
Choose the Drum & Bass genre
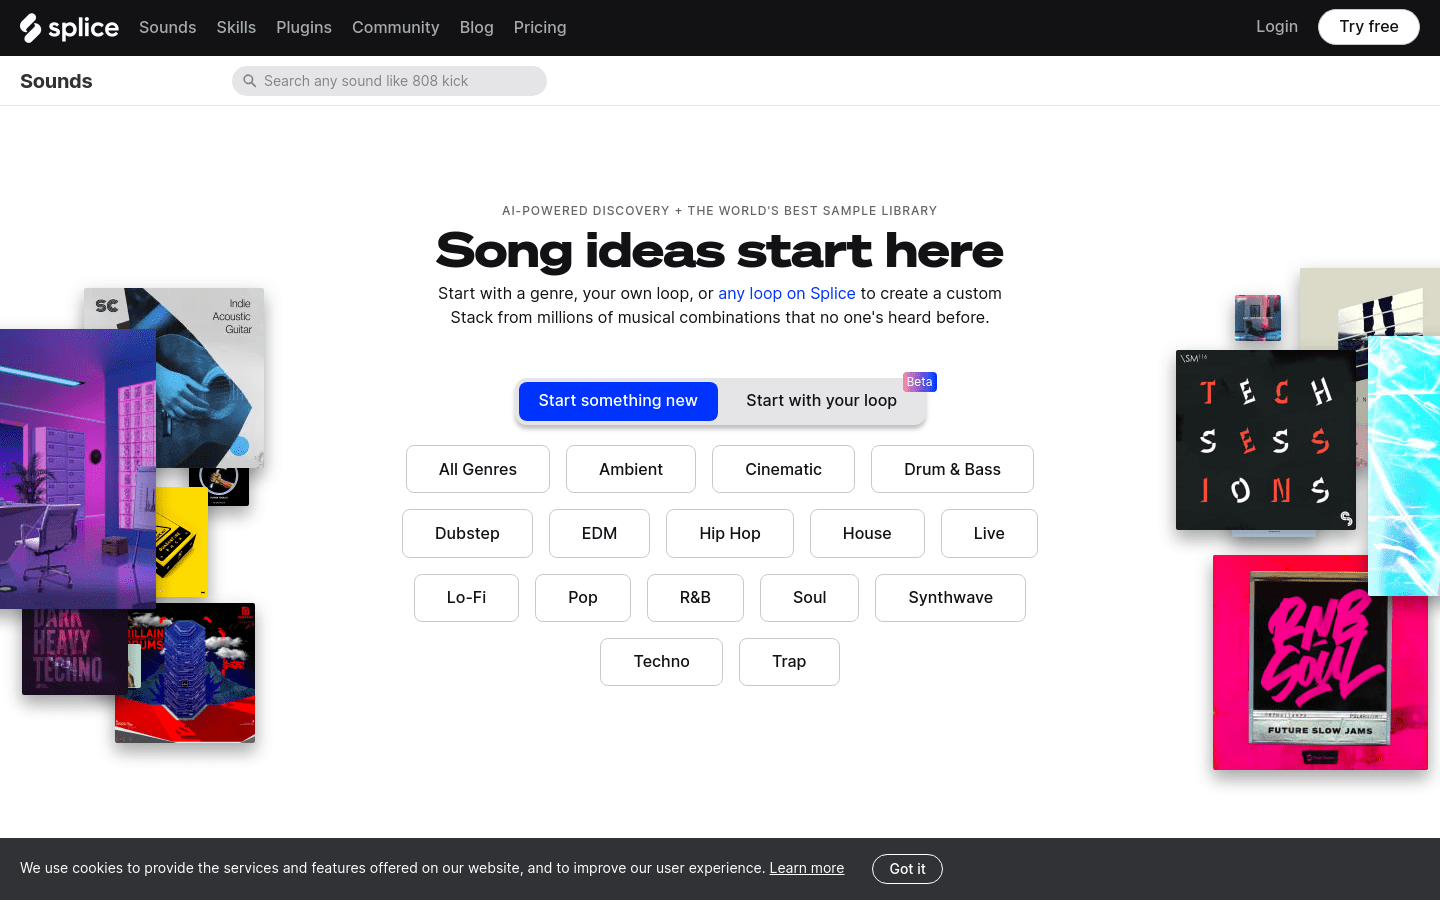pyautogui.click(x=952, y=469)
